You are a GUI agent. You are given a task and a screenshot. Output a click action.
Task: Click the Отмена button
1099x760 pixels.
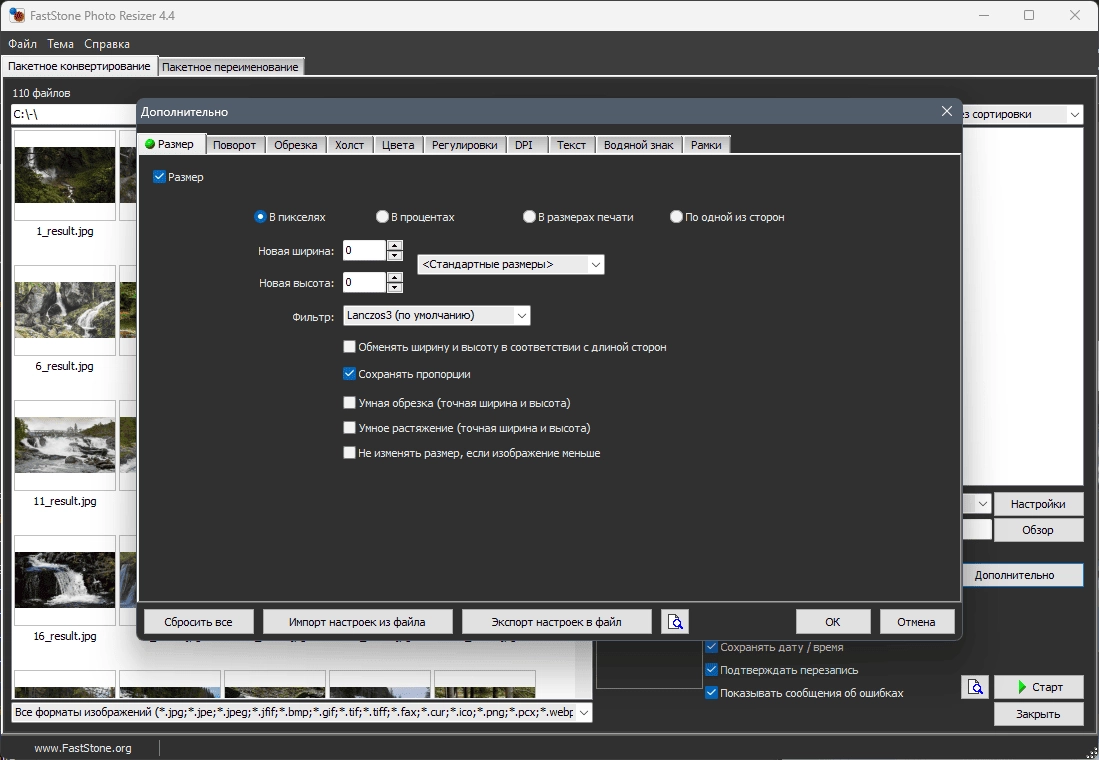[x=916, y=622]
